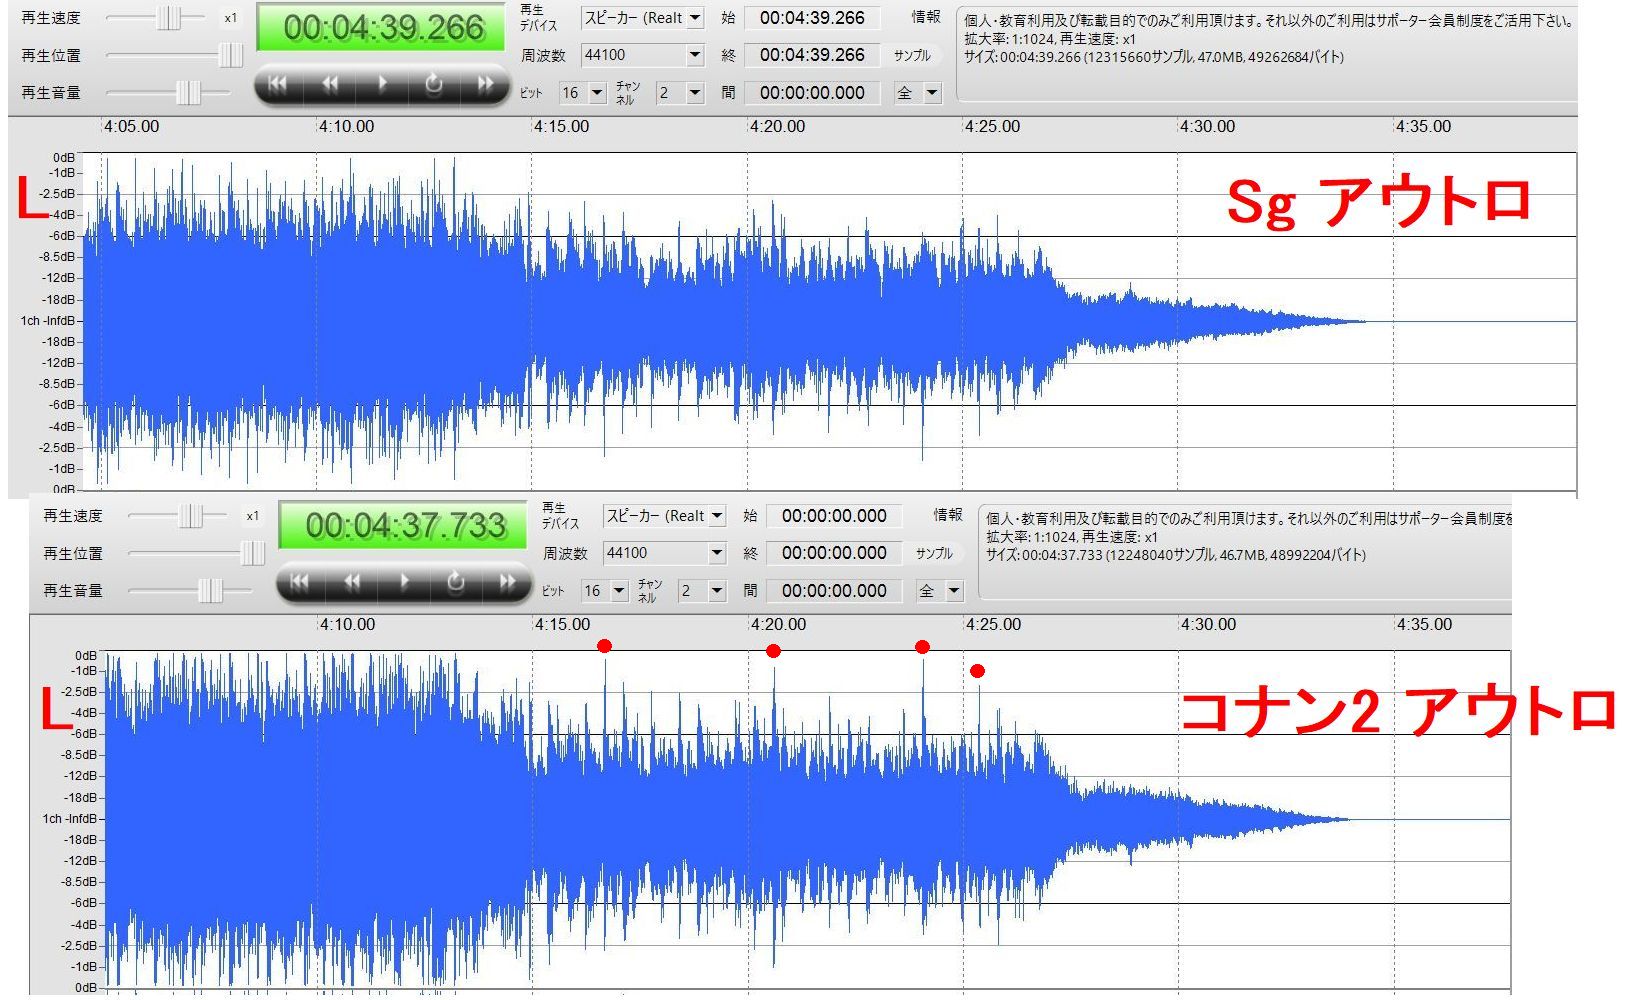The width and height of the screenshot is (1641, 1000).
Task: Click x1 speed label in bottom window
Action: [x=253, y=516]
